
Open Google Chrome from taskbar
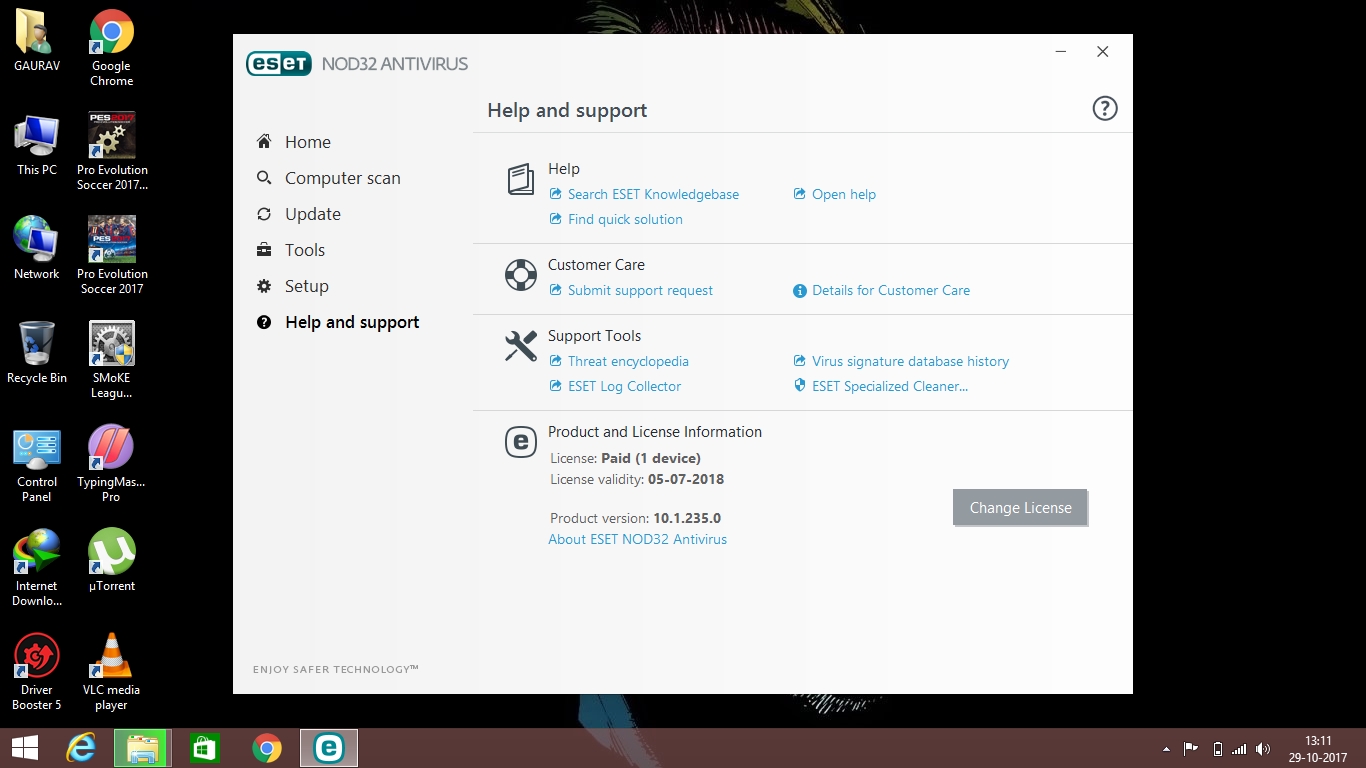266,748
